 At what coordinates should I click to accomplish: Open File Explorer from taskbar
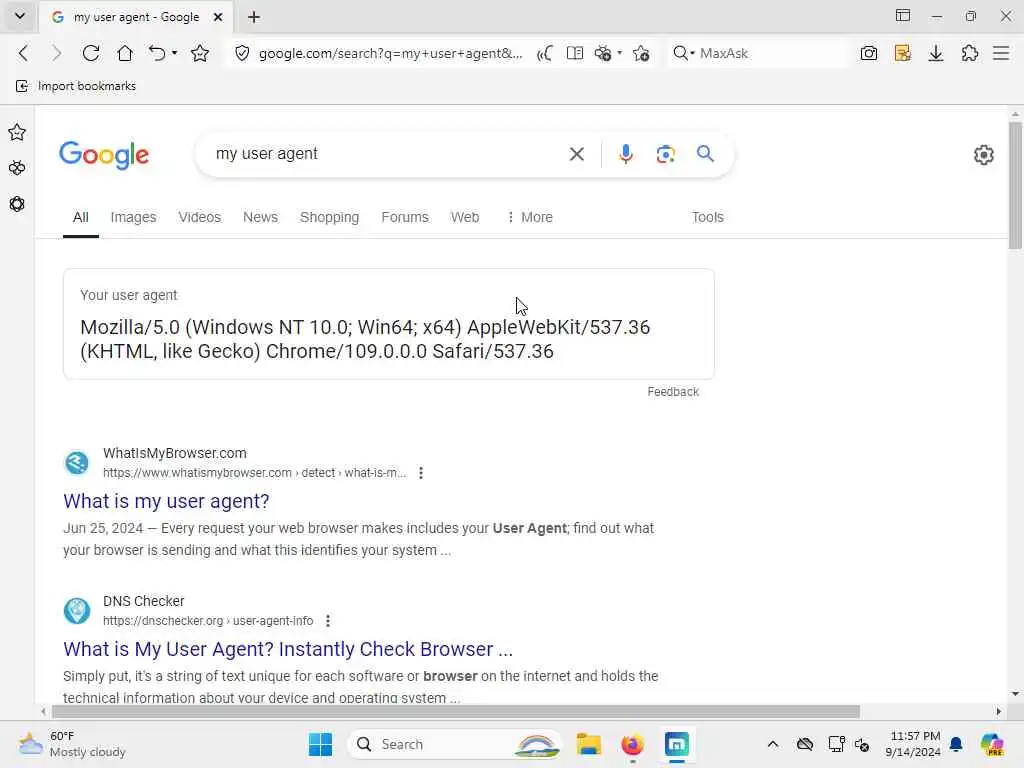588,744
